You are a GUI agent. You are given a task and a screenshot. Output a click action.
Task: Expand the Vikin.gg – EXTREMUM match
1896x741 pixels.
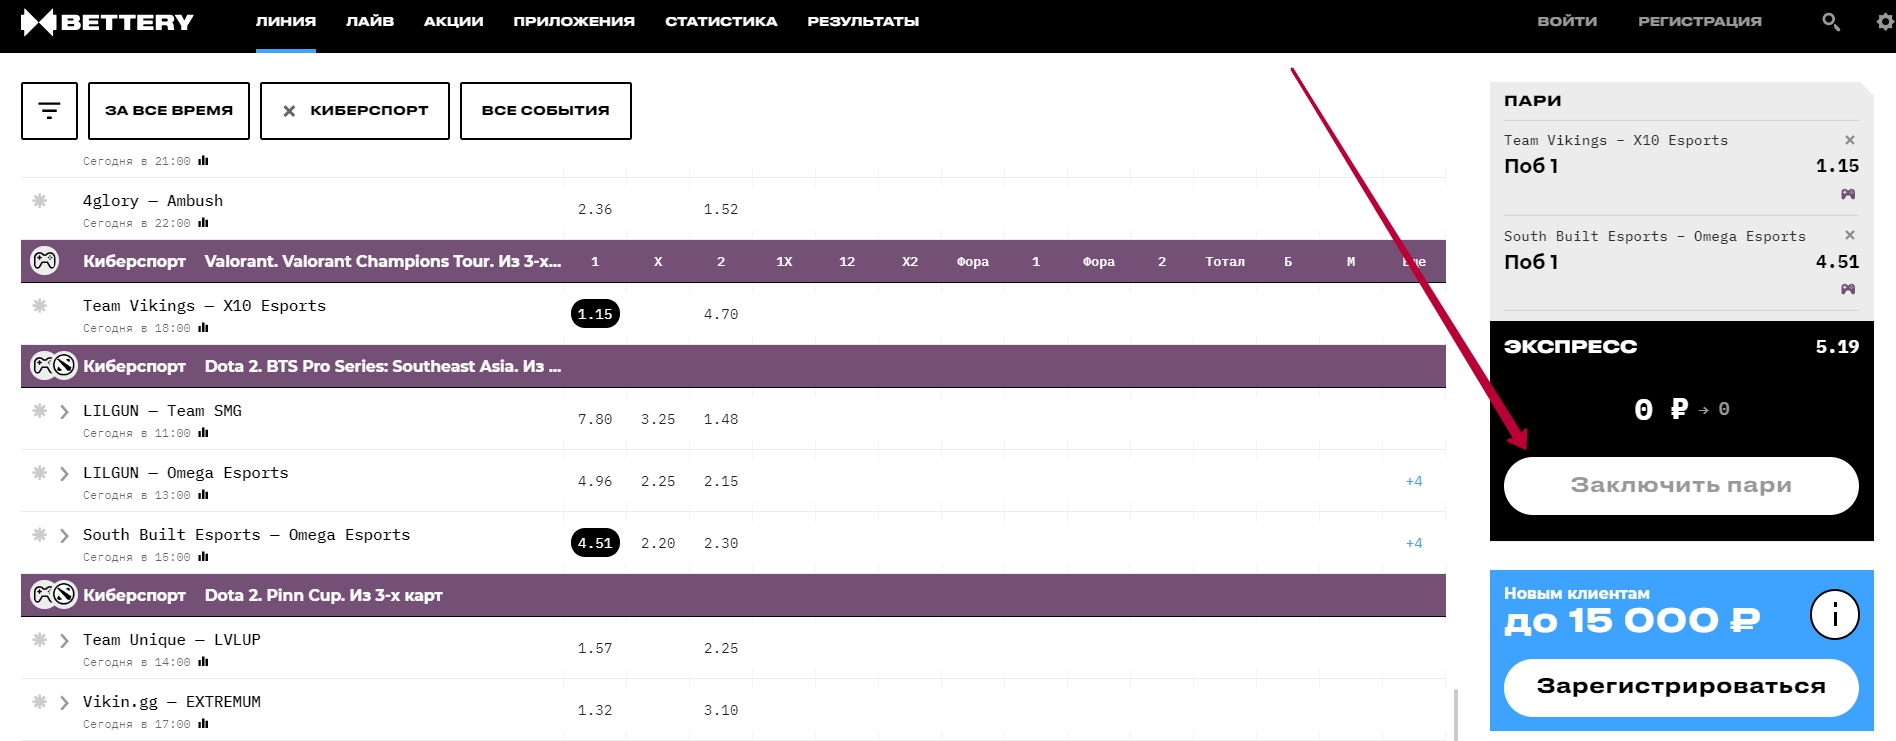(64, 703)
